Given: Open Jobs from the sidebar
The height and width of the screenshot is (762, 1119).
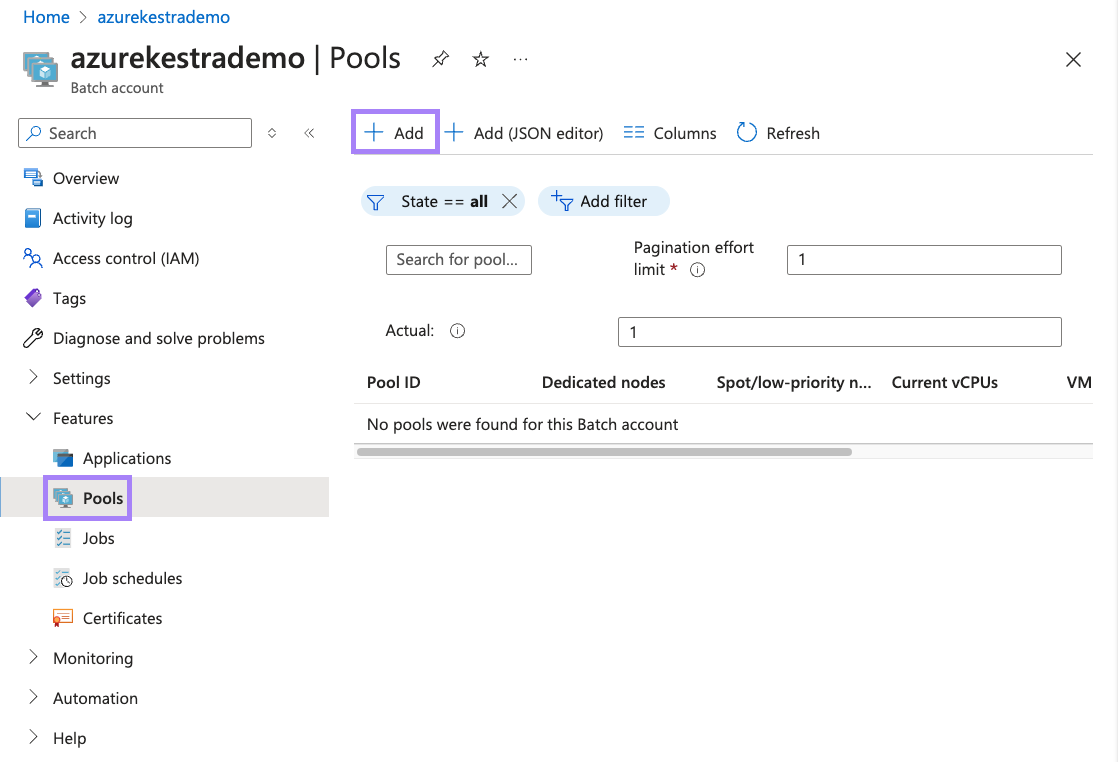Looking at the screenshot, I should click(x=96, y=538).
